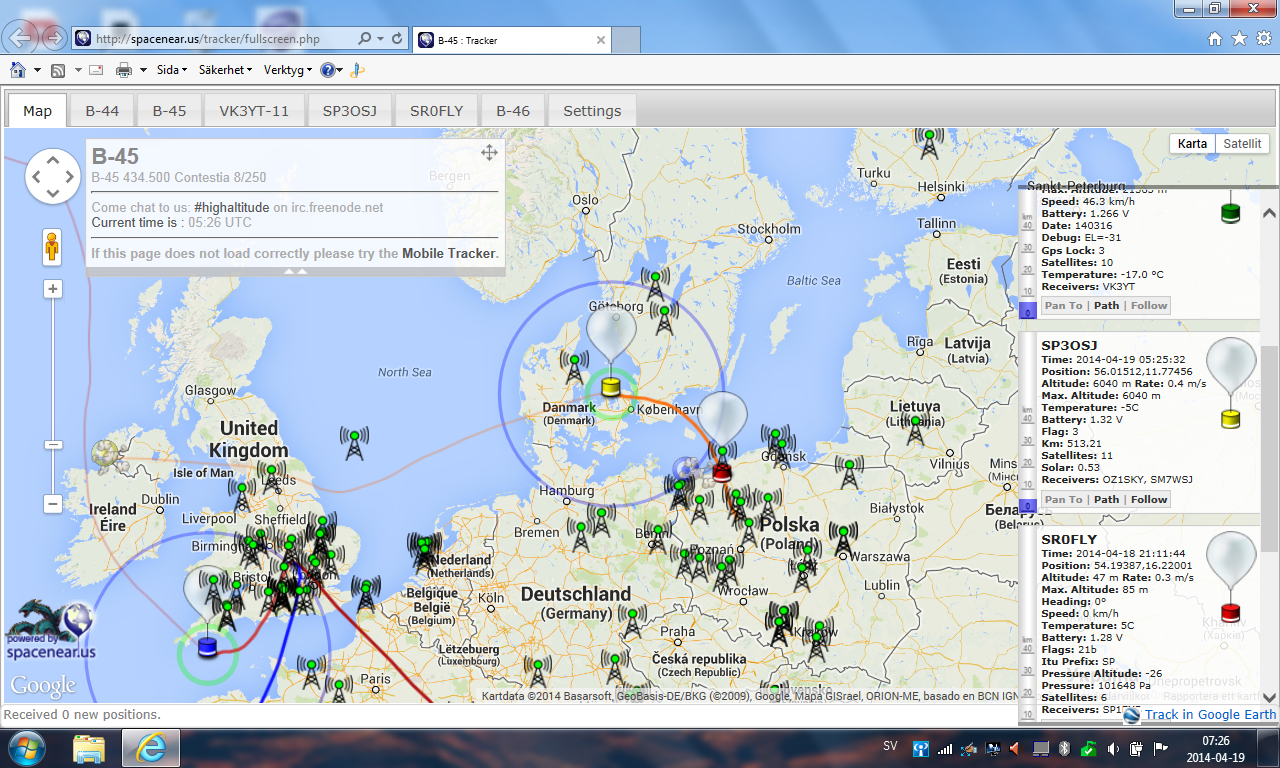Open the B-45 tracker tab
The height and width of the screenshot is (768, 1280).
pyautogui.click(x=169, y=111)
